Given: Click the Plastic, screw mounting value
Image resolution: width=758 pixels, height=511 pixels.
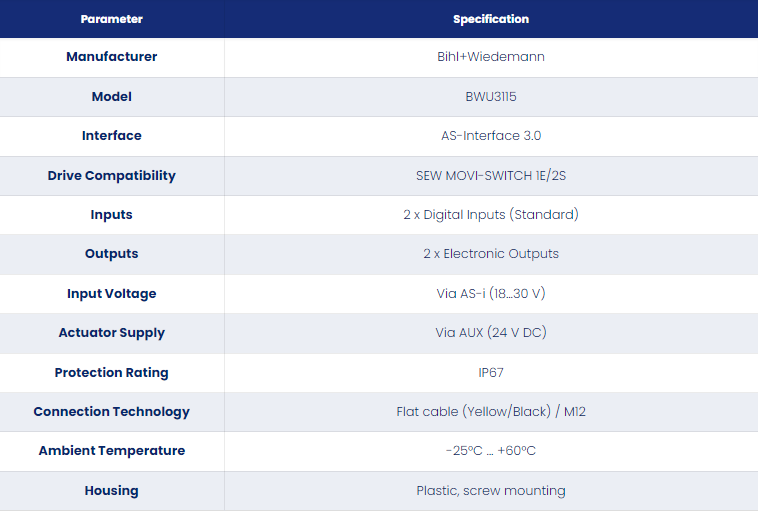Looking at the screenshot, I should tap(491, 491).
